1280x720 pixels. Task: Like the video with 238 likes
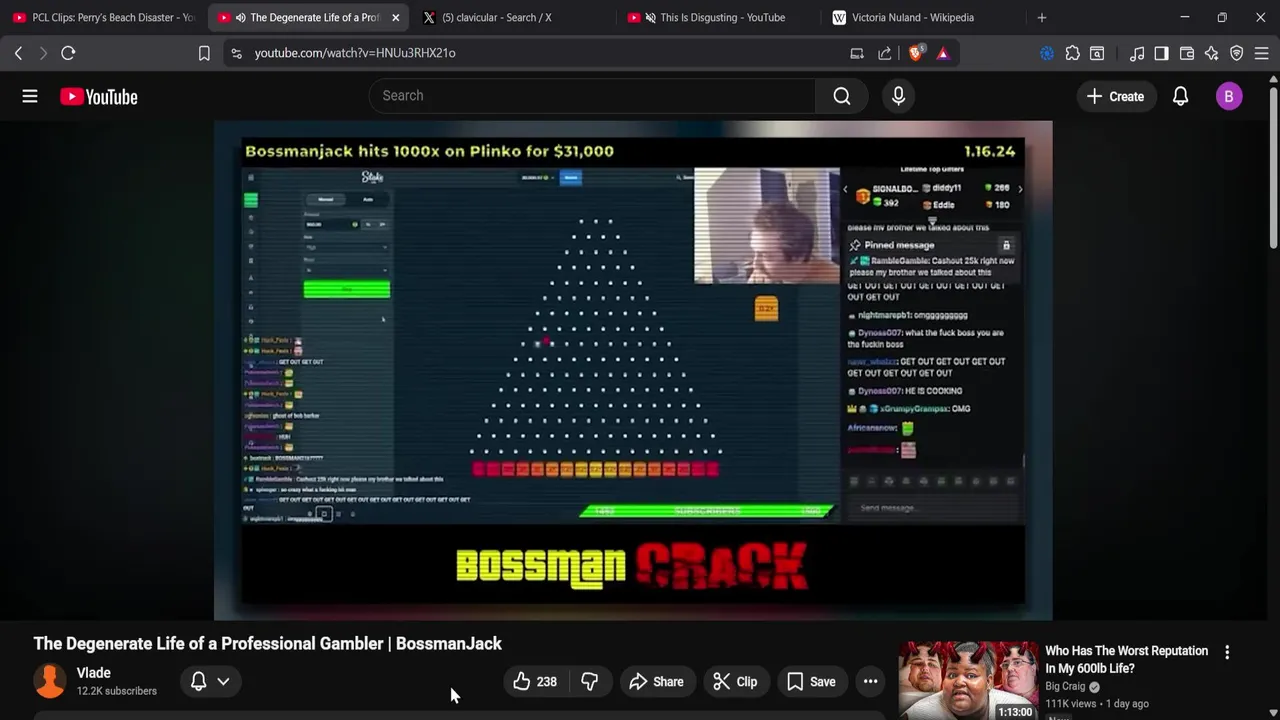(536, 681)
